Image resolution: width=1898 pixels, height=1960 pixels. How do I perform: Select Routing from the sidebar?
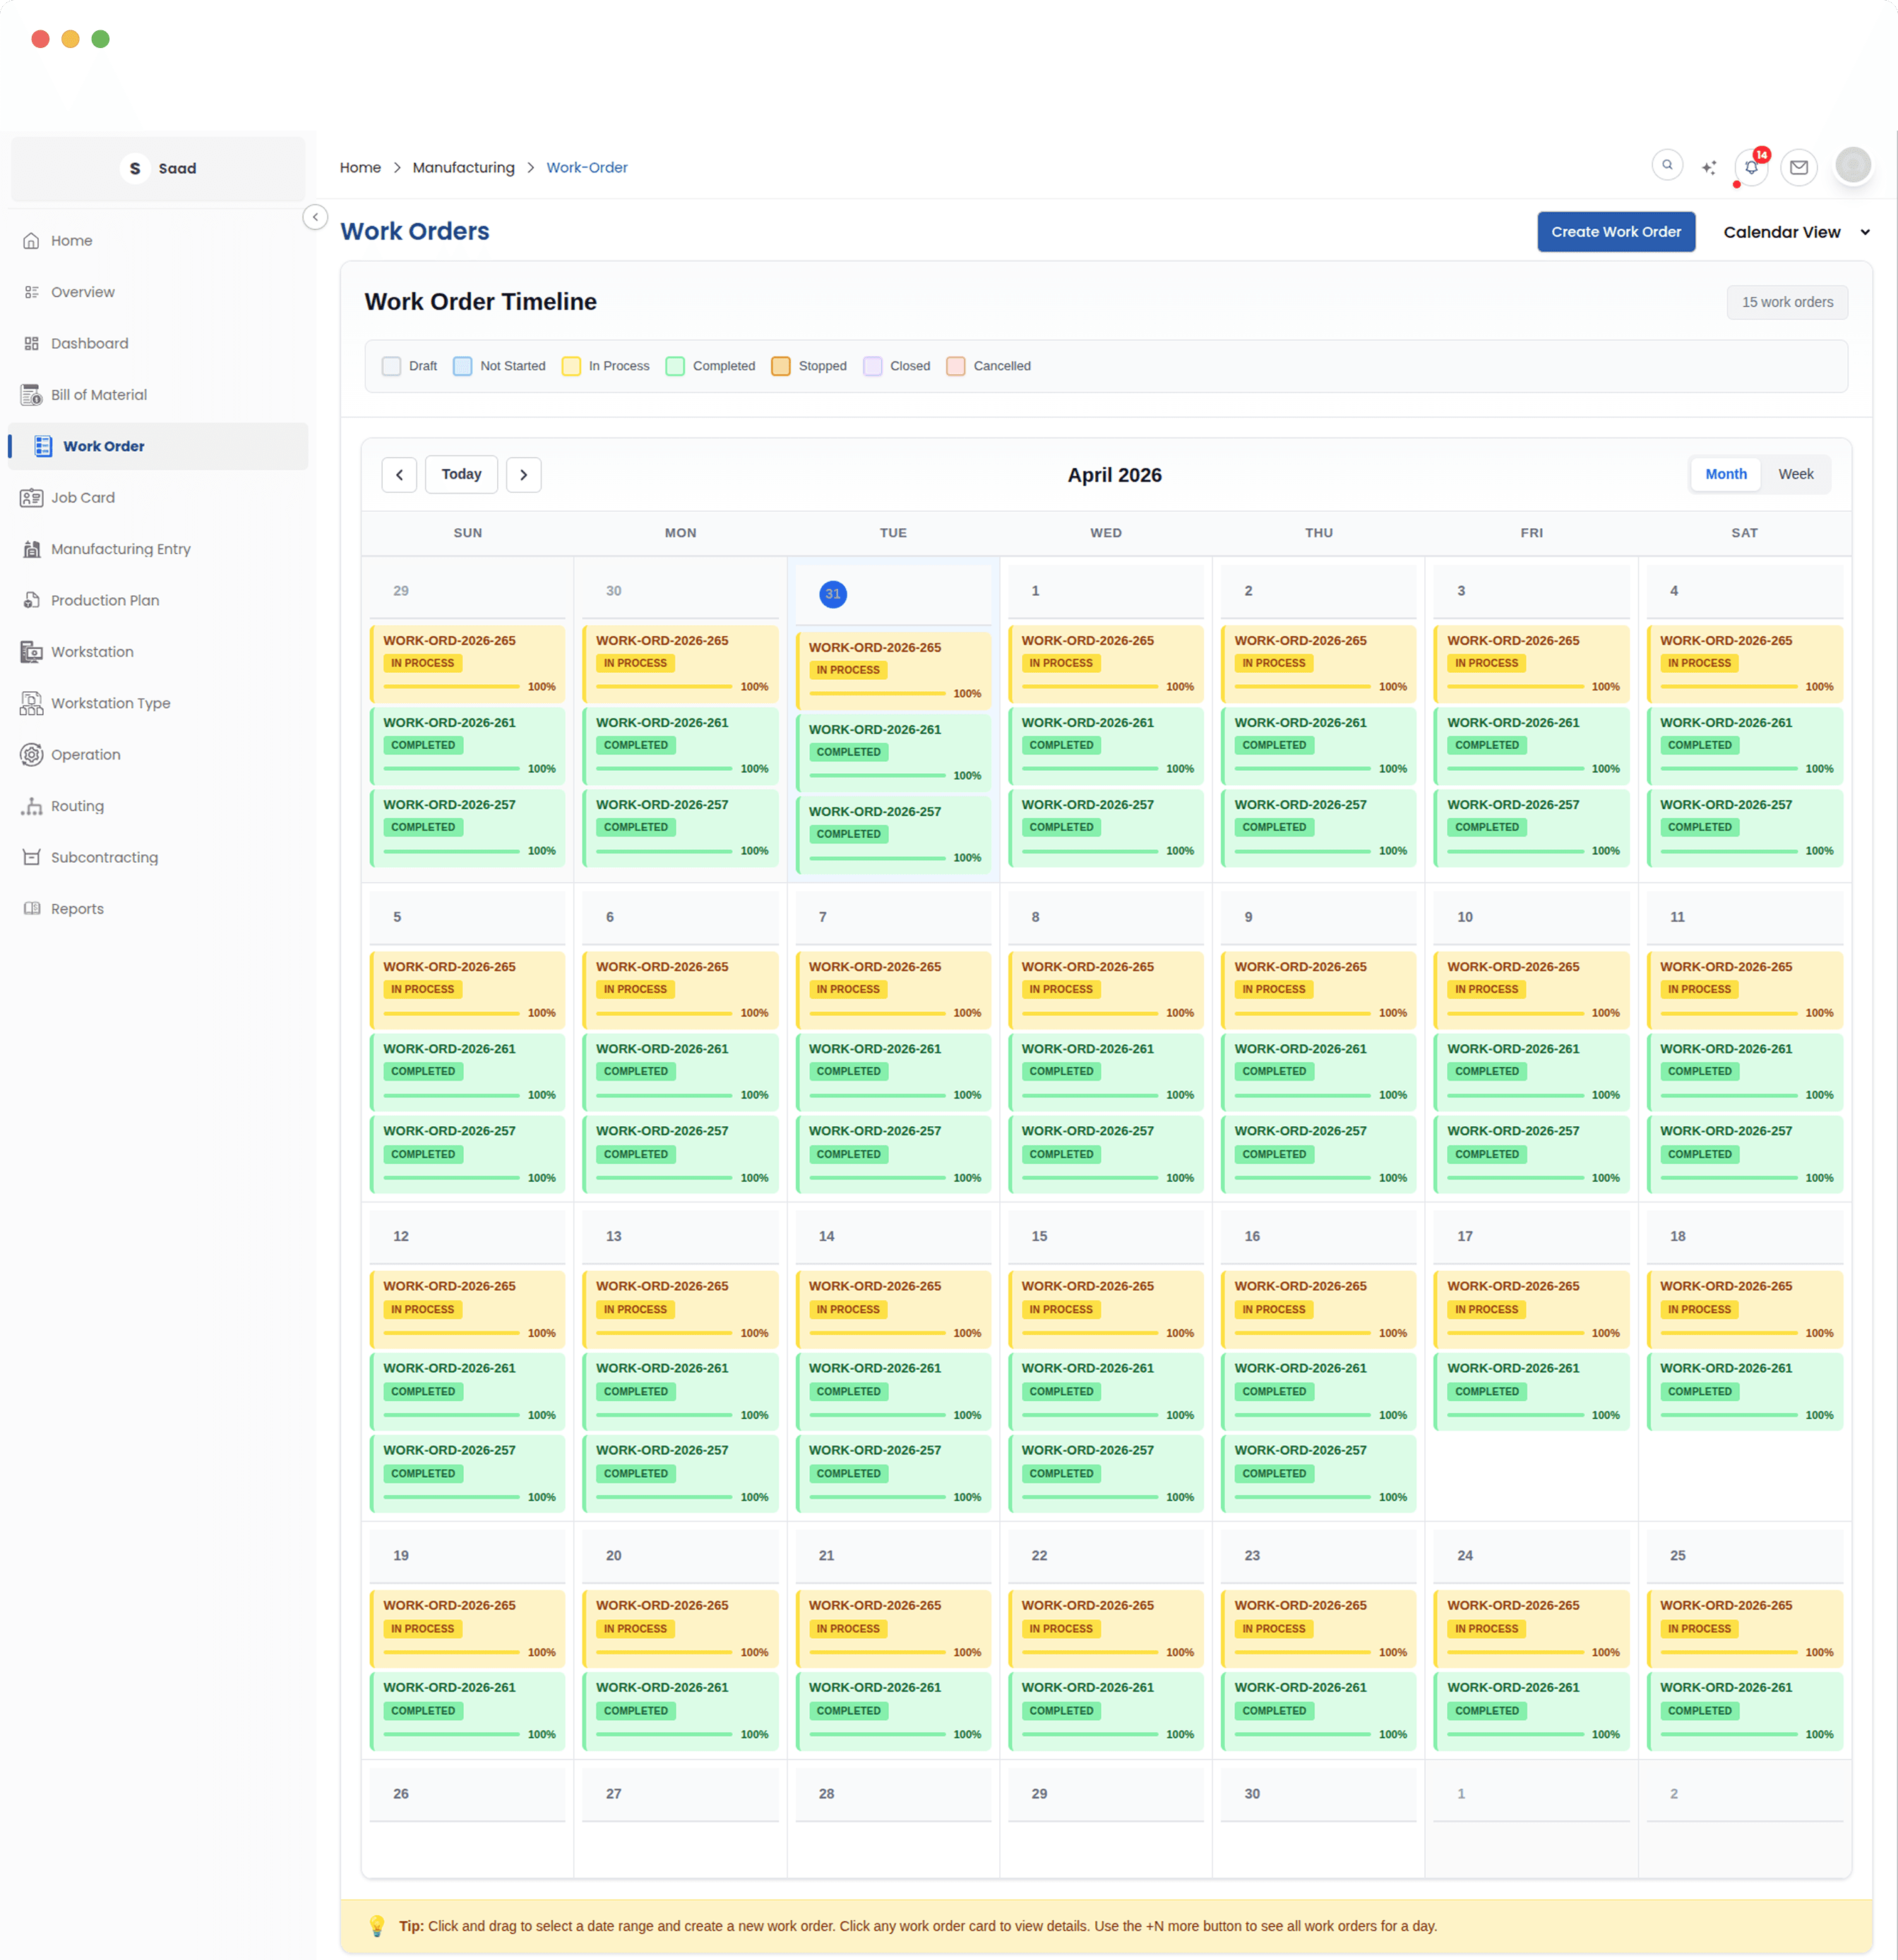[x=77, y=805]
